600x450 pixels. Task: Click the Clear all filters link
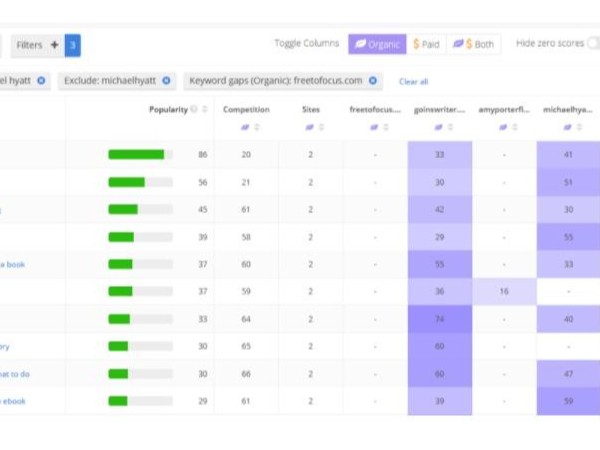point(413,81)
